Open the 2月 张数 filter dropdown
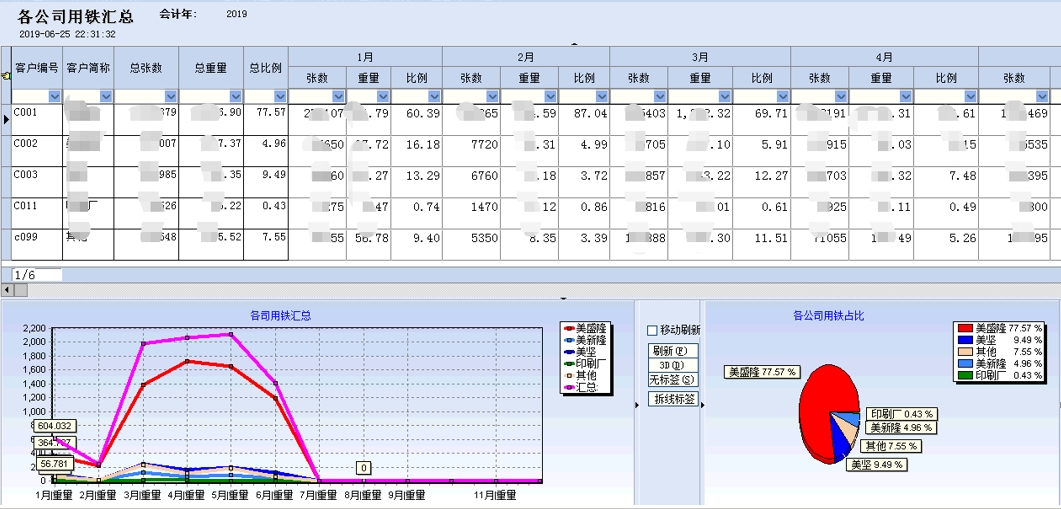 (x=493, y=97)
